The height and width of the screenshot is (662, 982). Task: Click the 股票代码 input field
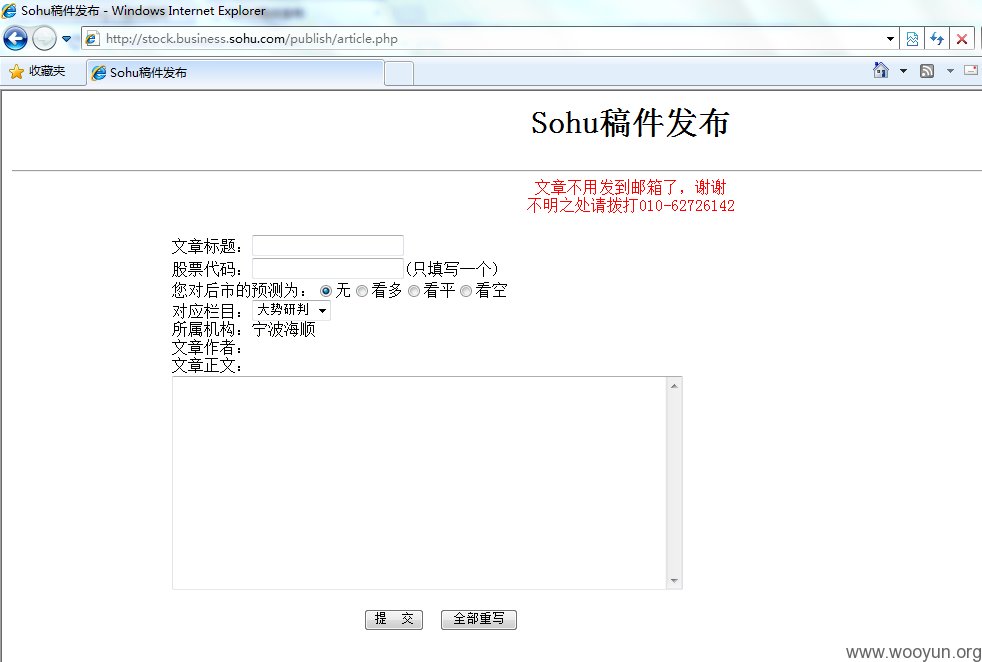(328, 268)
